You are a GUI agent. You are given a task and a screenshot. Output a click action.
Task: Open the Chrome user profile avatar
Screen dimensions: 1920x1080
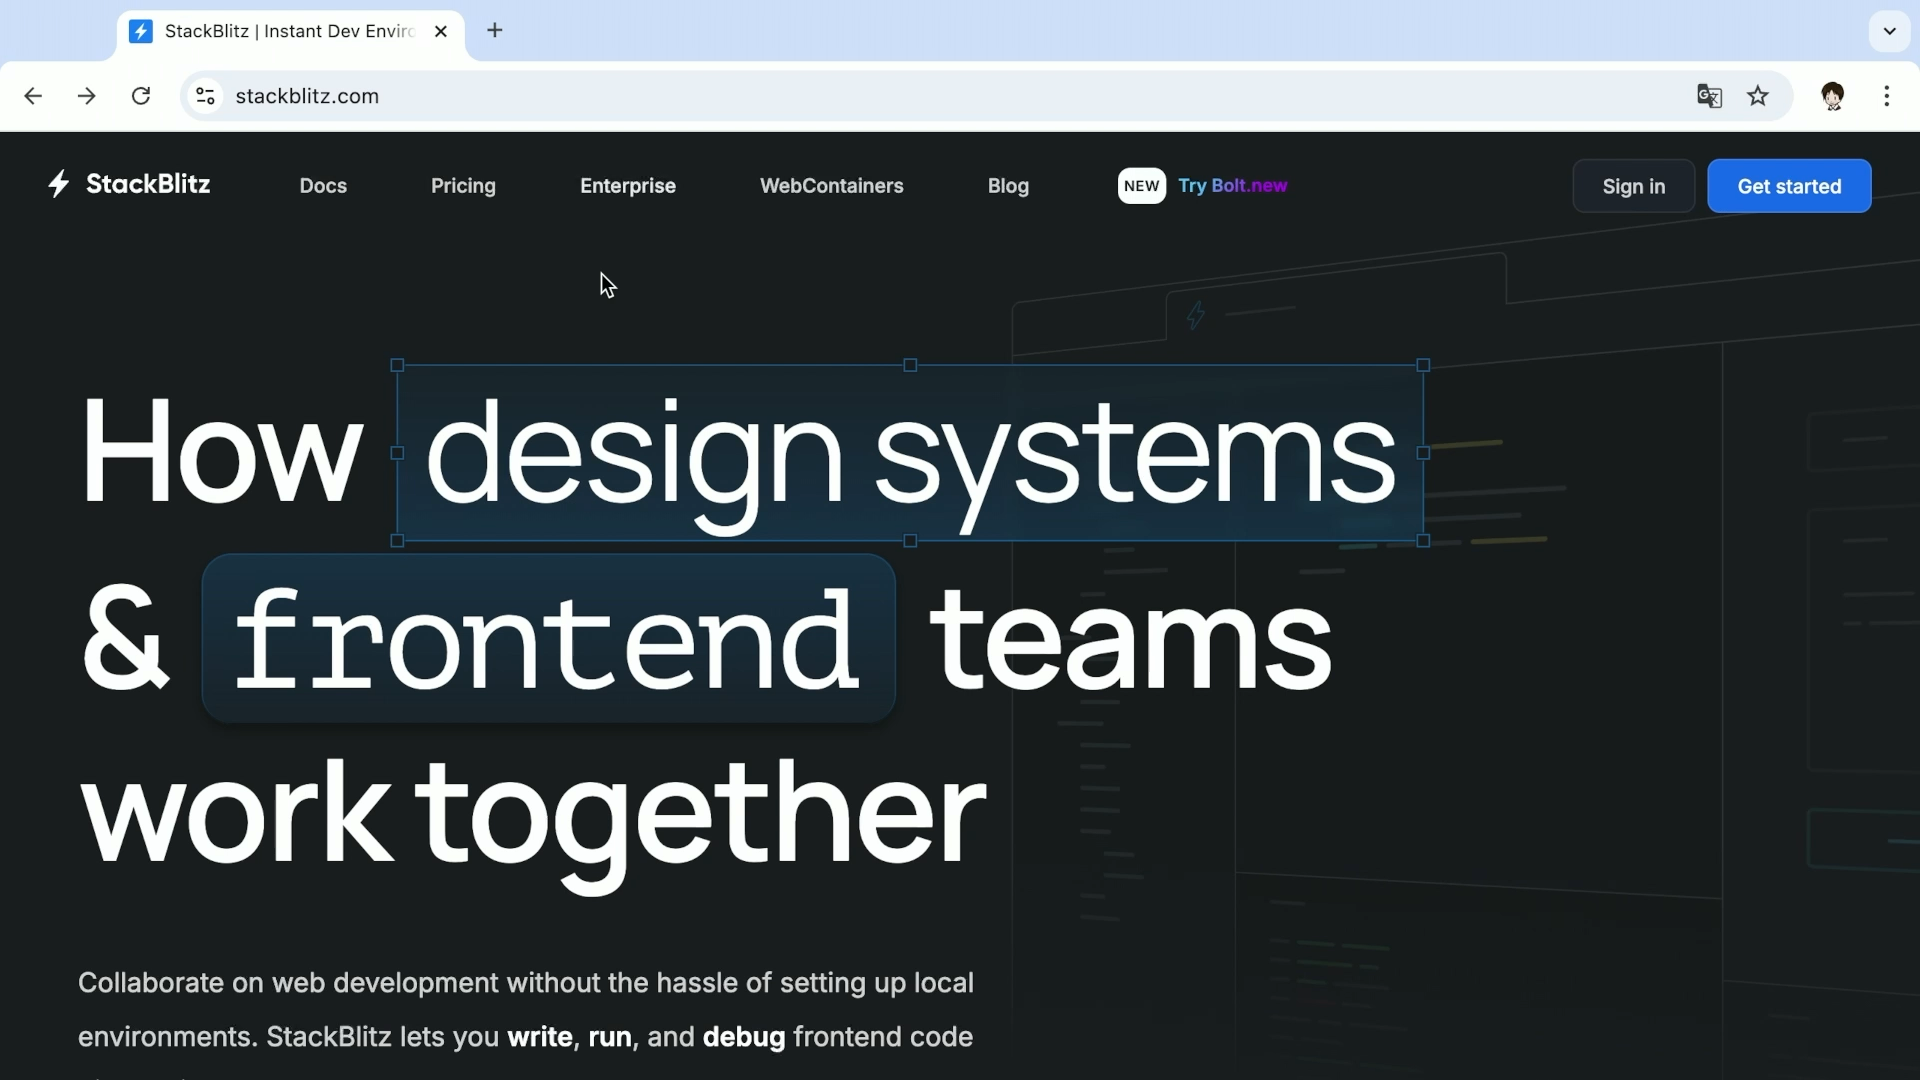[1834, 96]
